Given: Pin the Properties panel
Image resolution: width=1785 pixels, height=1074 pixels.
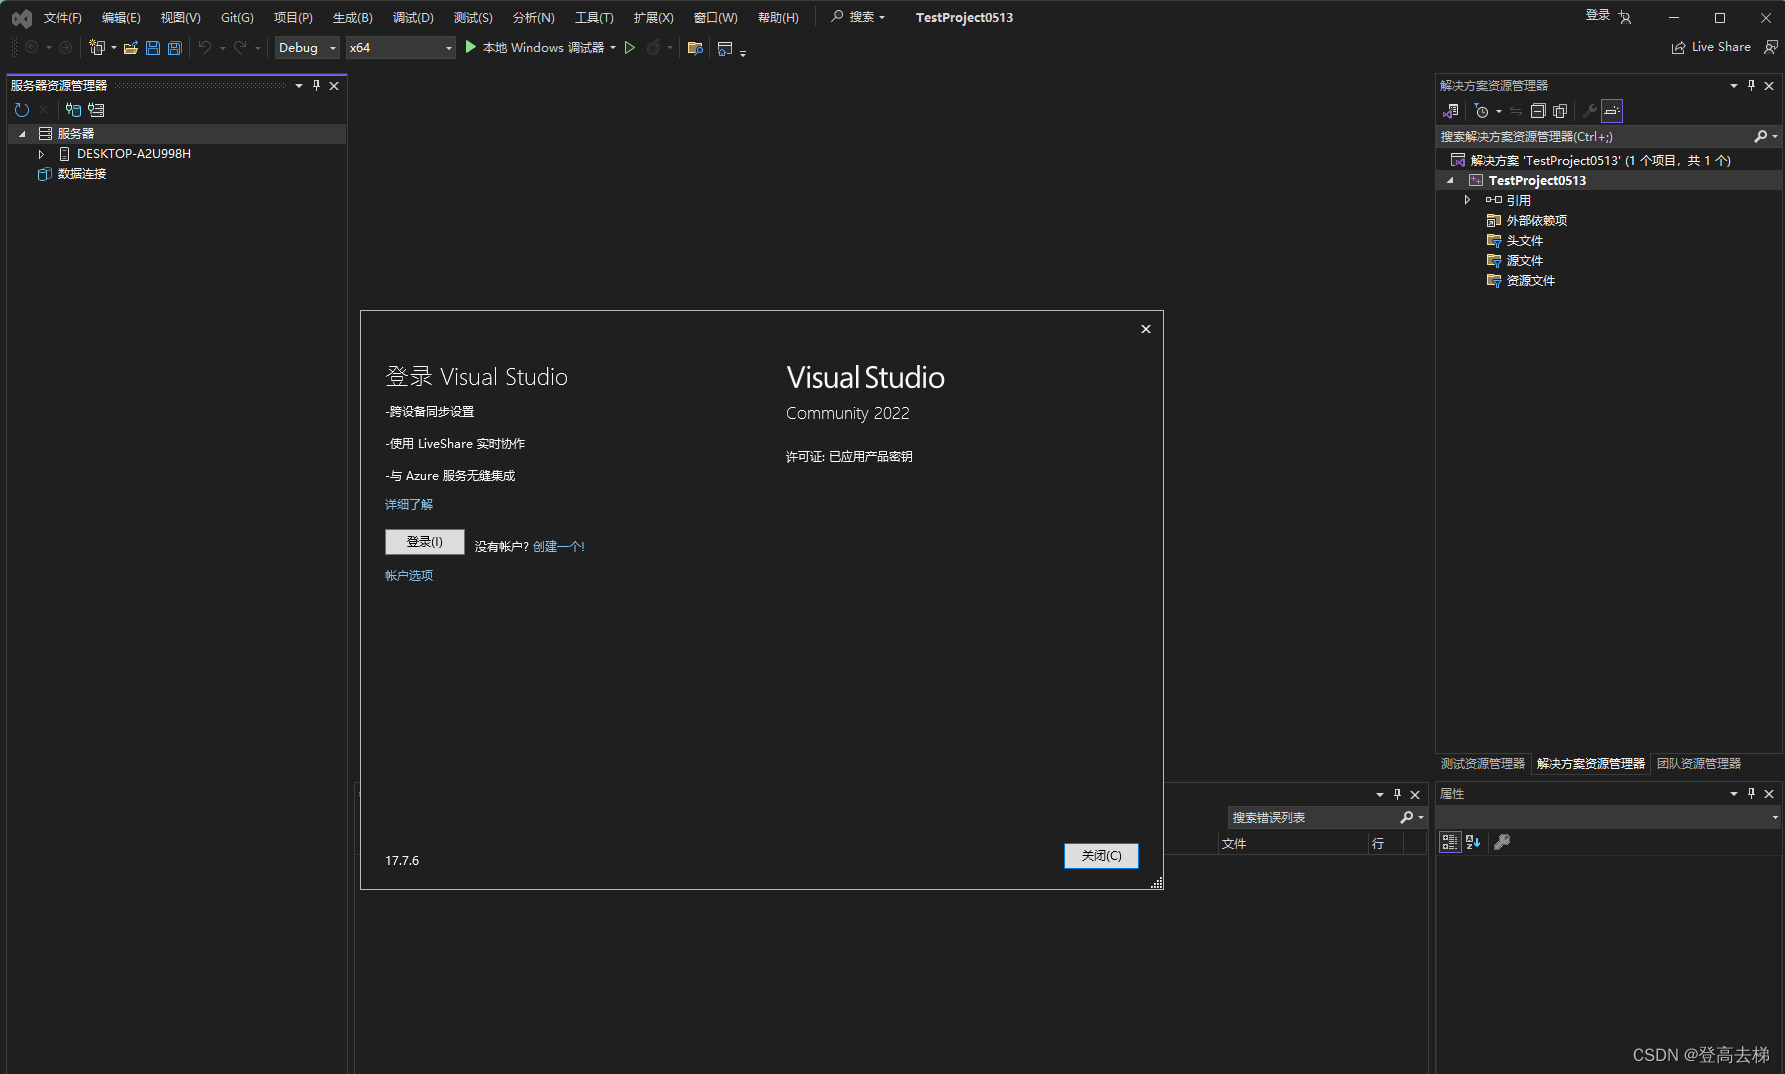Looking at the screenshot, I should pos(1751,793).
